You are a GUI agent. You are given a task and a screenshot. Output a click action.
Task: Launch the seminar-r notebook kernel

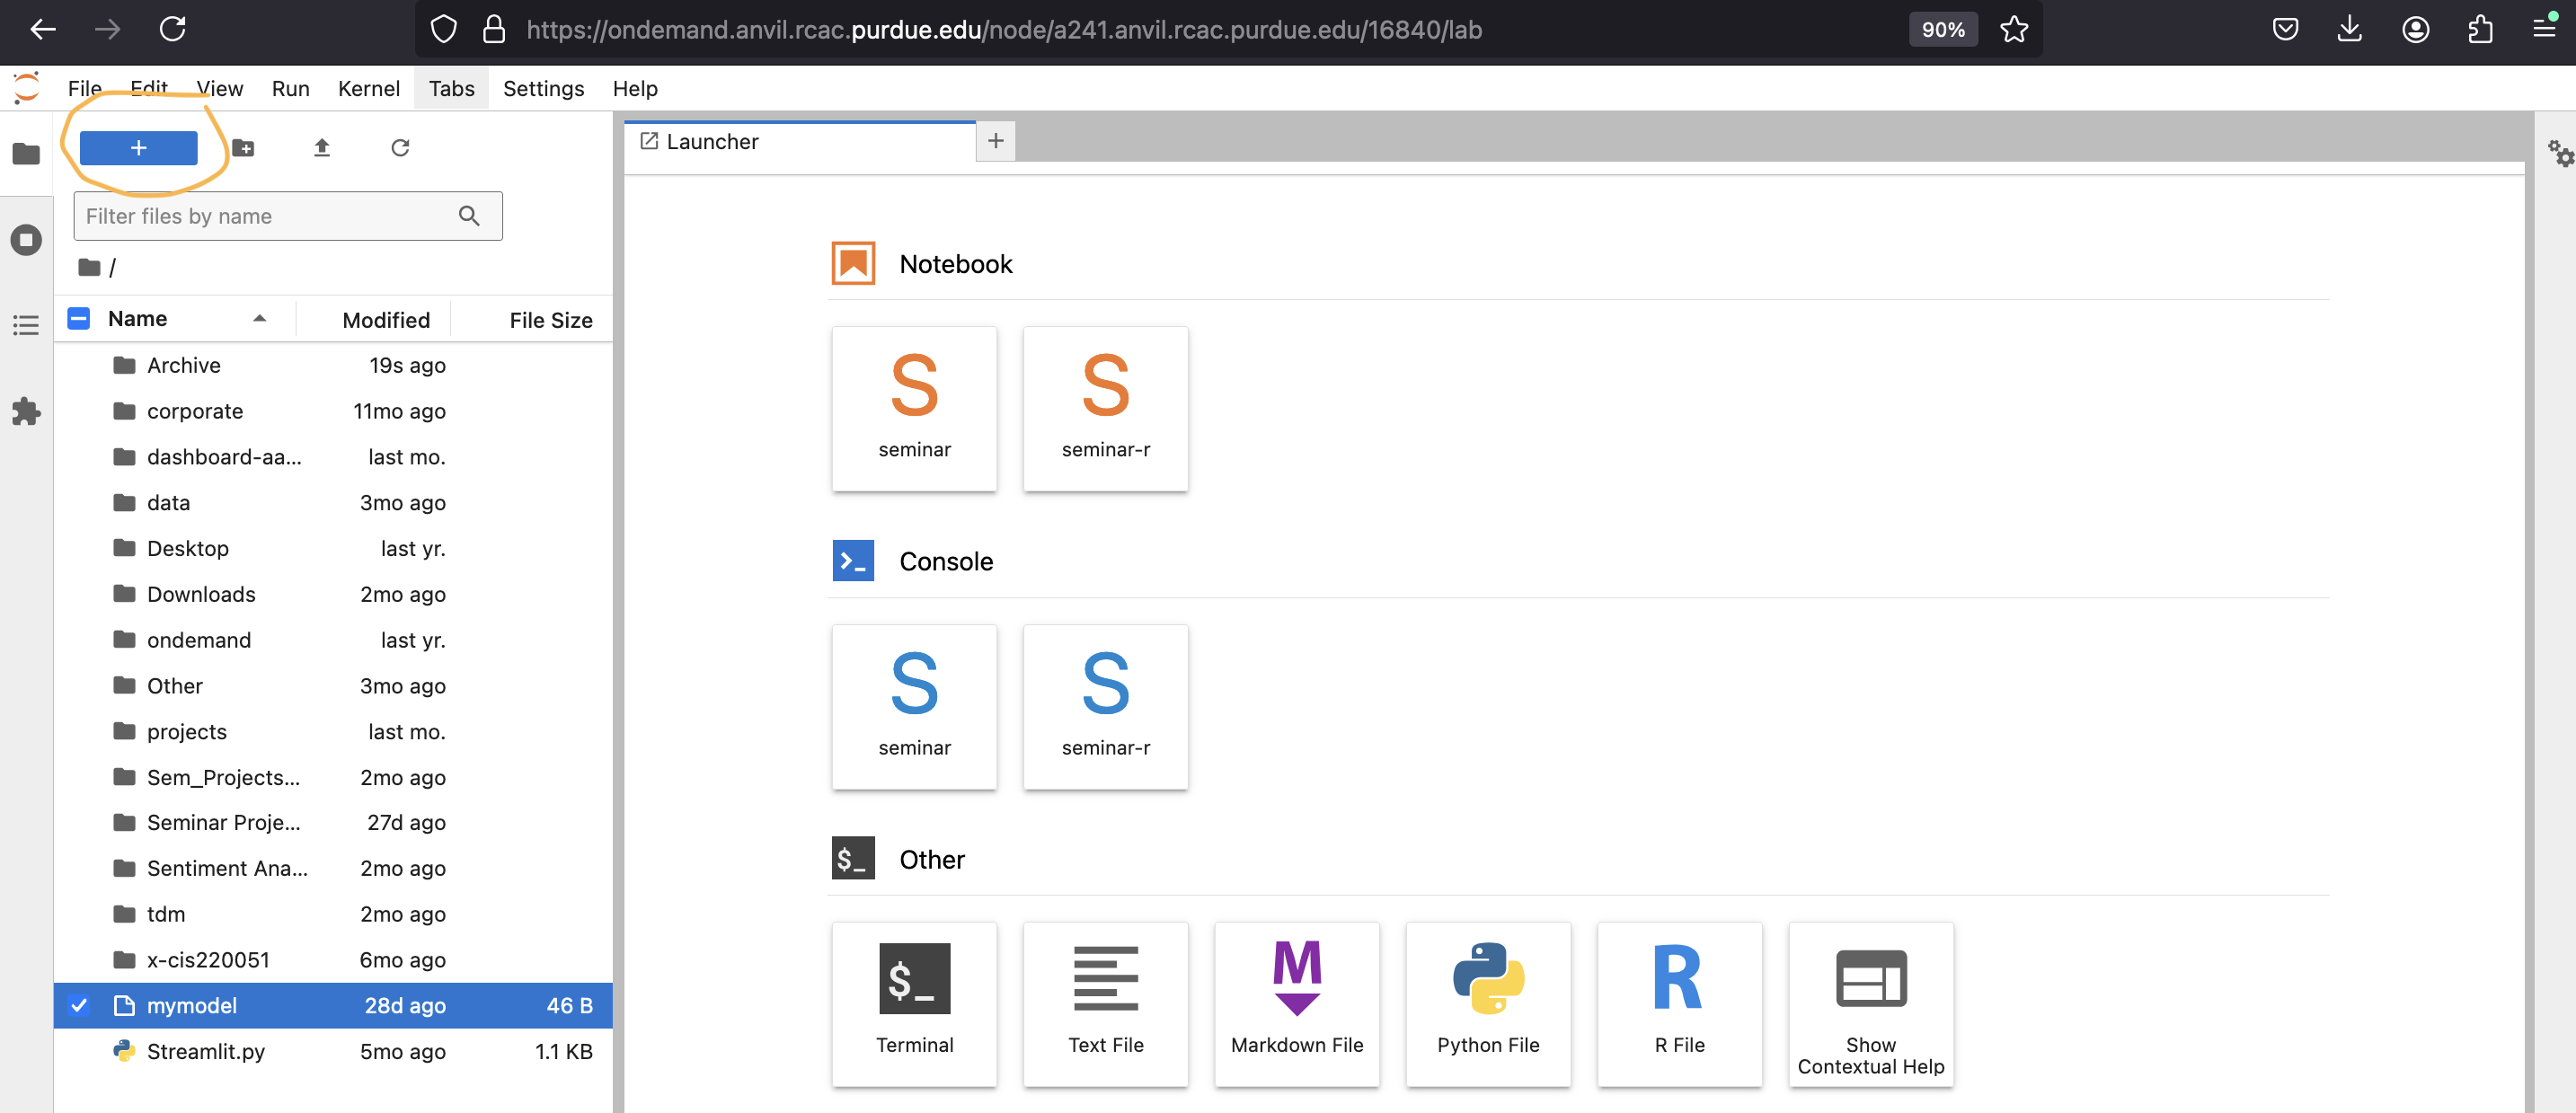pyautogui.click(x=1105, y=408)
